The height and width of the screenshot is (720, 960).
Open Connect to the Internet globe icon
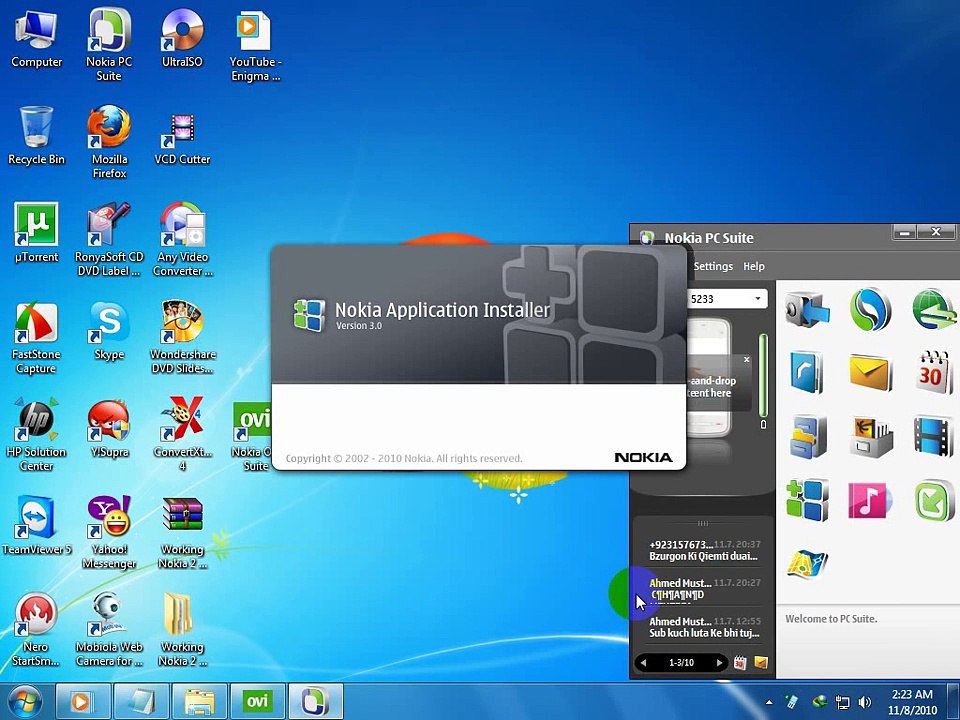tap(934, 310)
